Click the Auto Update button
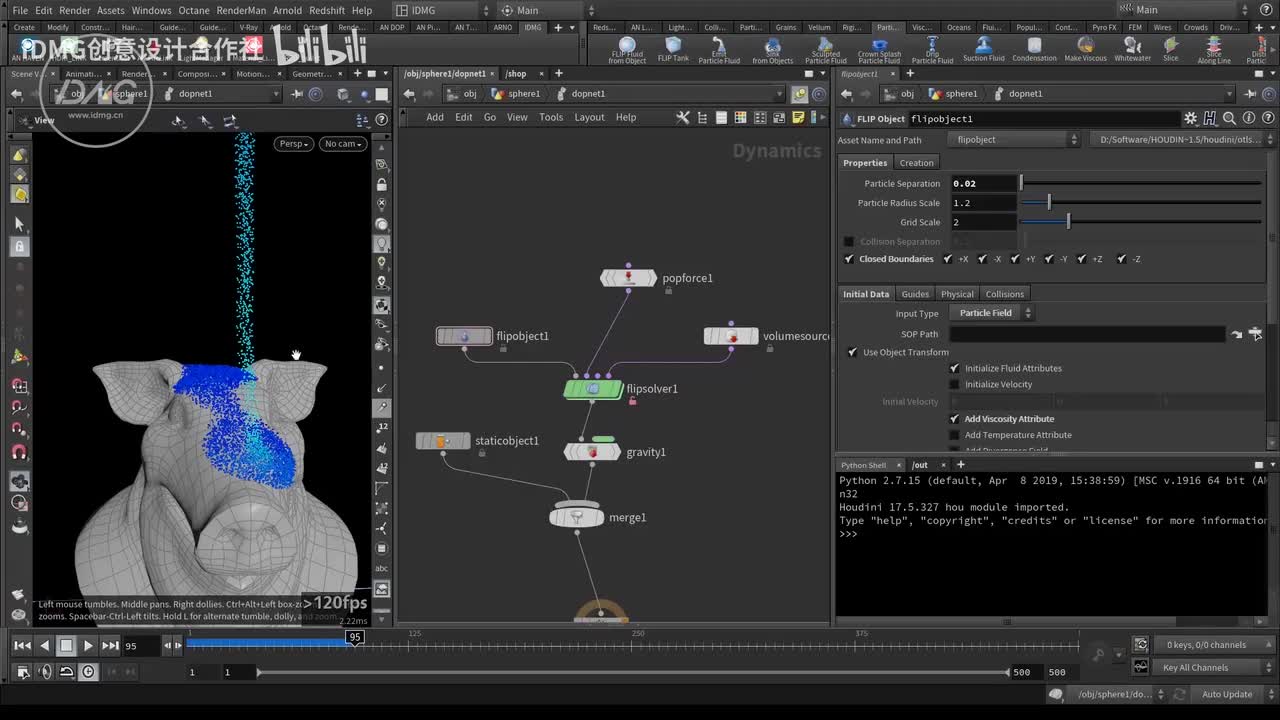Screen dimensions: 1280x720 click(1226, 694)
